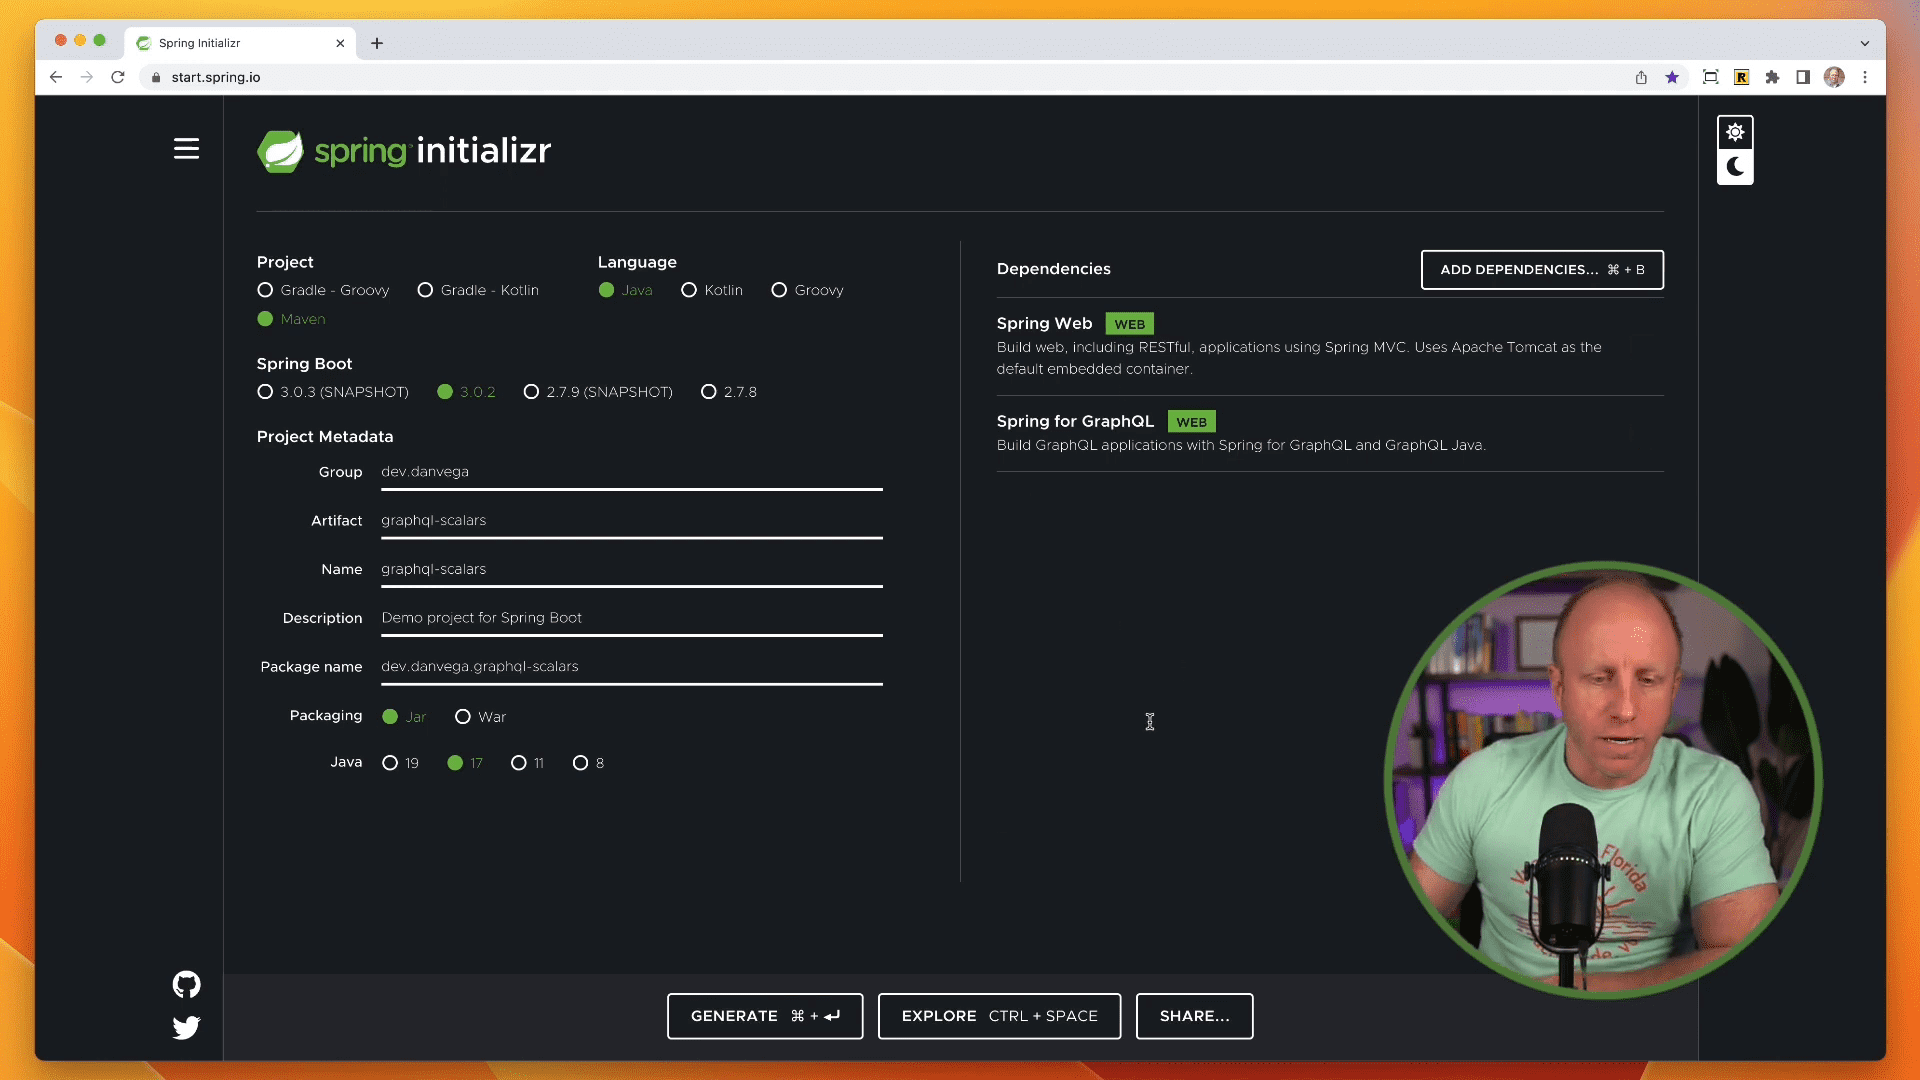Click the GENERATE button
The width and height of the screenshot is (1920, 1080).
coord(765,1016)
